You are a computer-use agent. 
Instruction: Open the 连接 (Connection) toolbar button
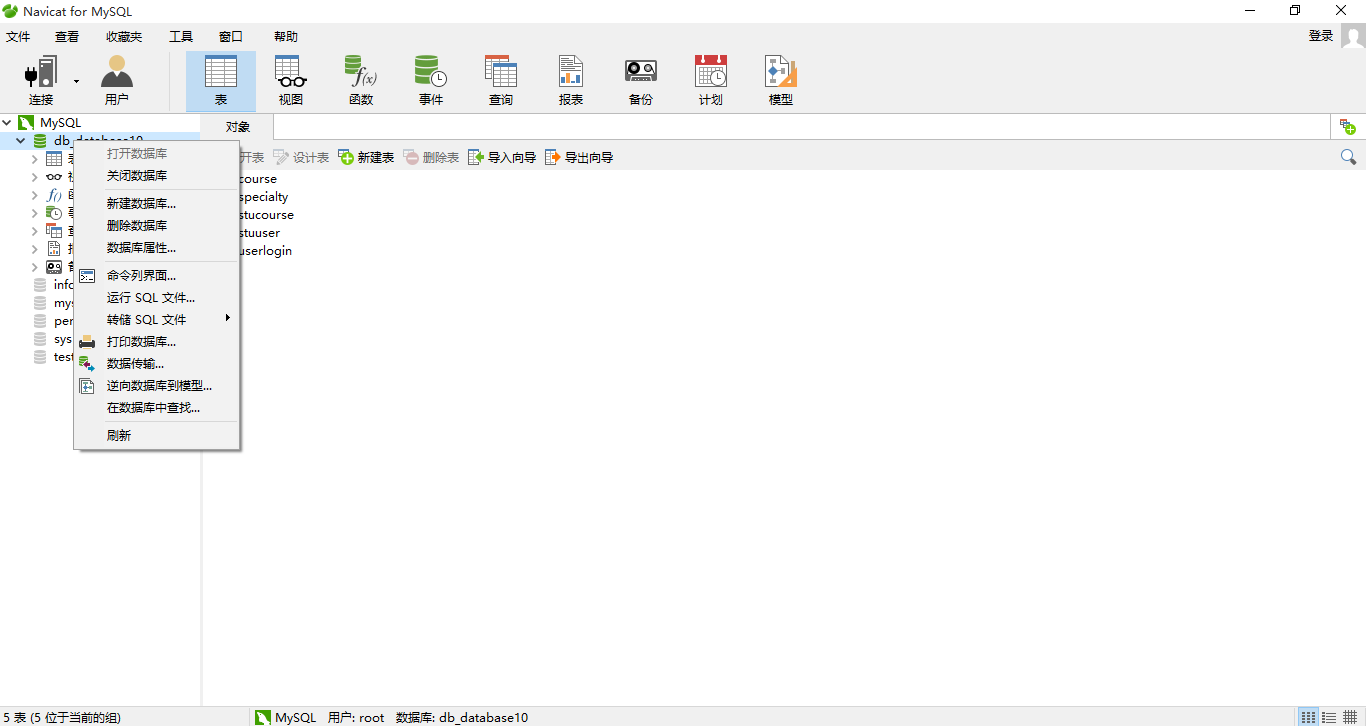pos(41,81)
